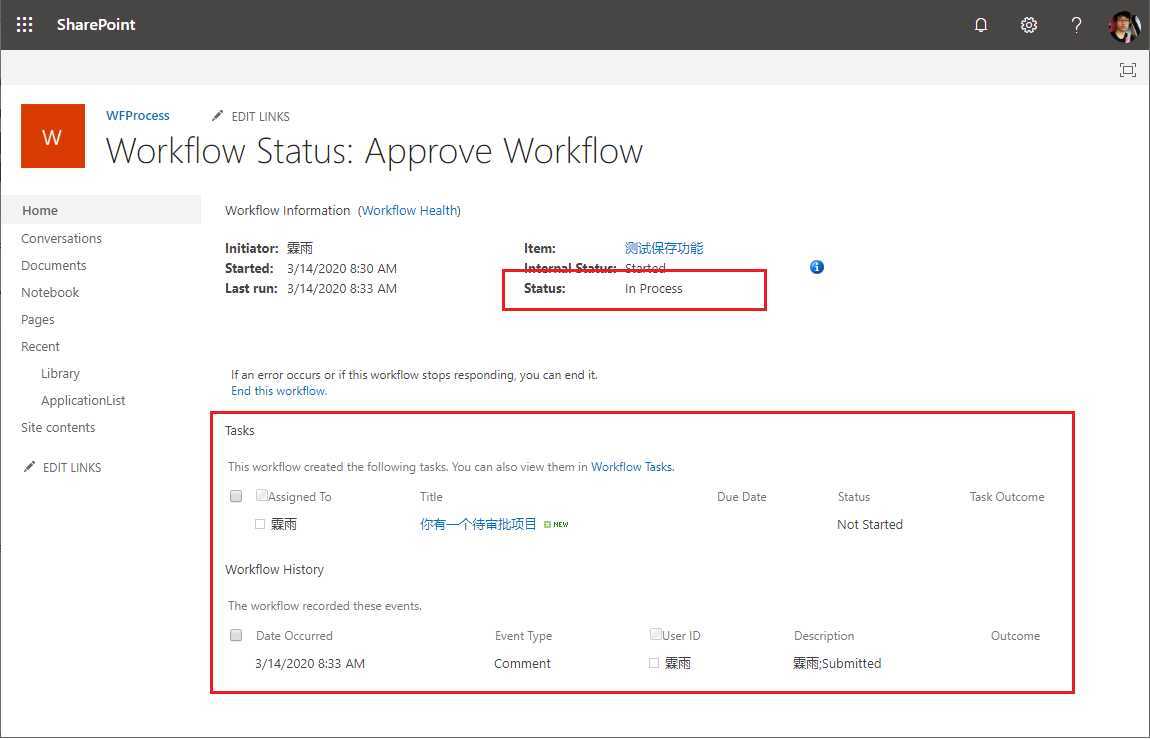
Task: Click EDIT LINKS in top navigation
Action: tap(260, 117)
